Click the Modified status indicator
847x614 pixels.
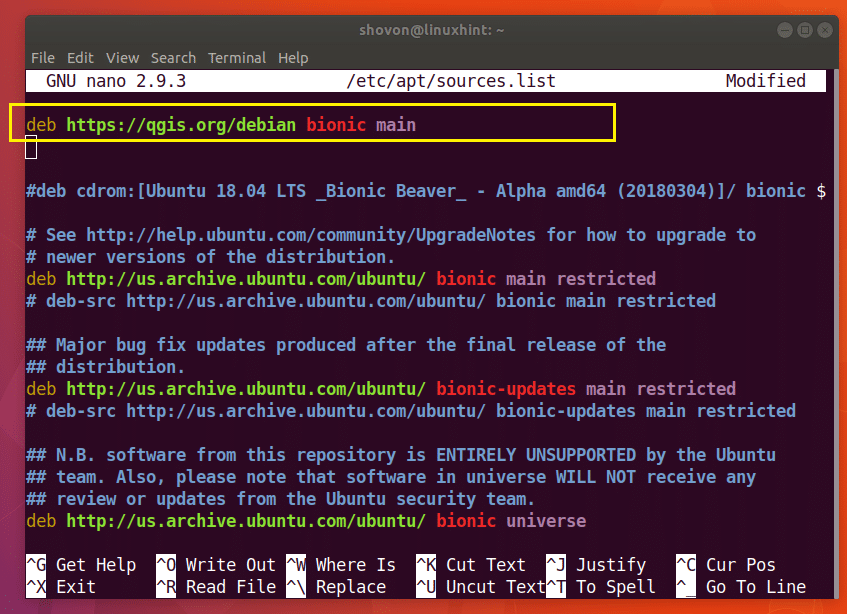[765, 81]
